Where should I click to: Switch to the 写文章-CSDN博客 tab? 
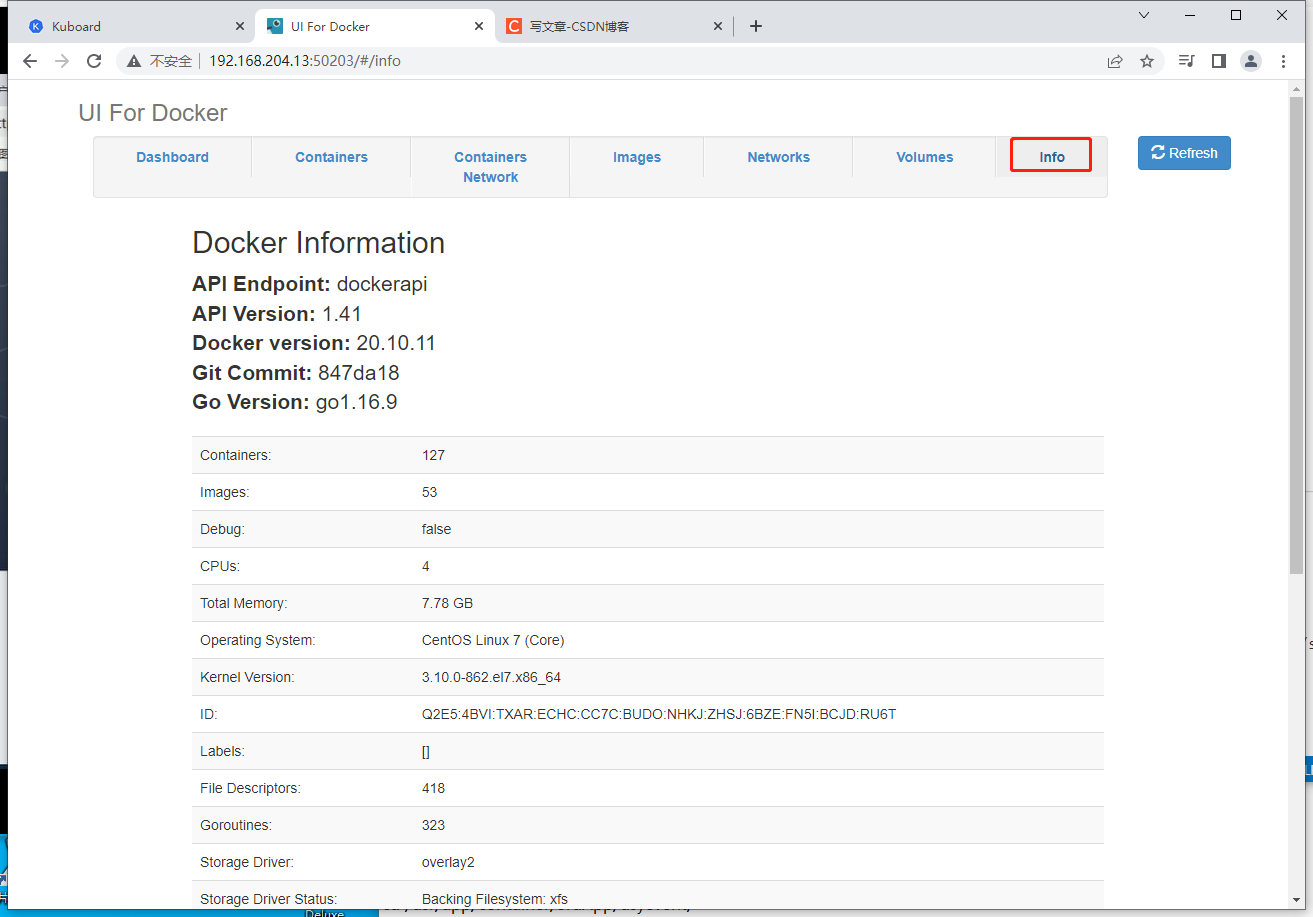tap(614, 26)
